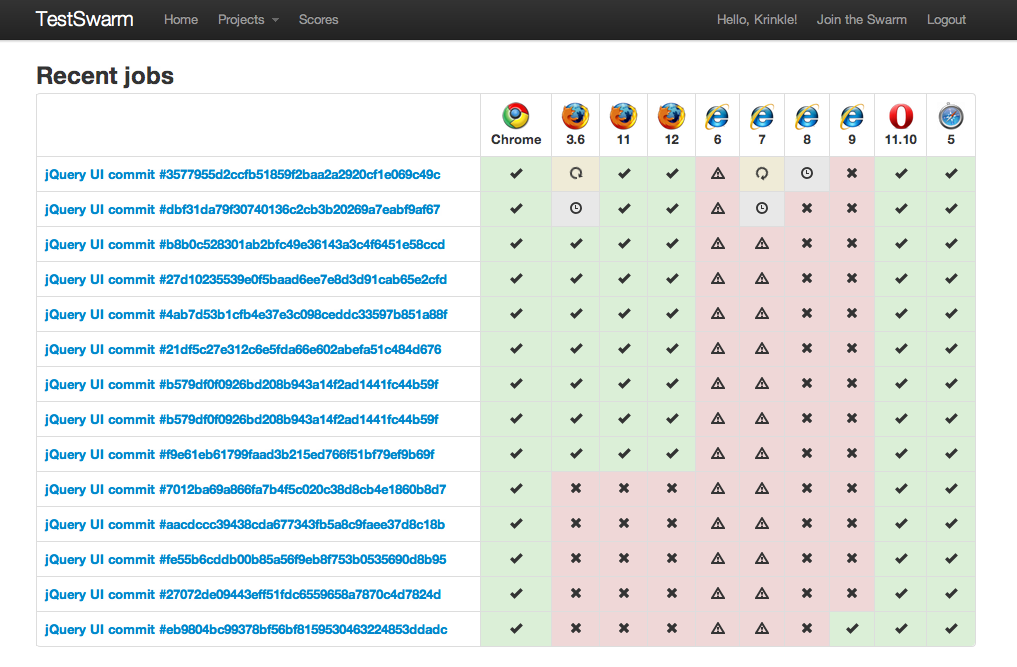Open jQuery UI commit #7012ba69a866 job
Image resolution: width=1017 pixels, height=667 pixels.
point(245,490)
